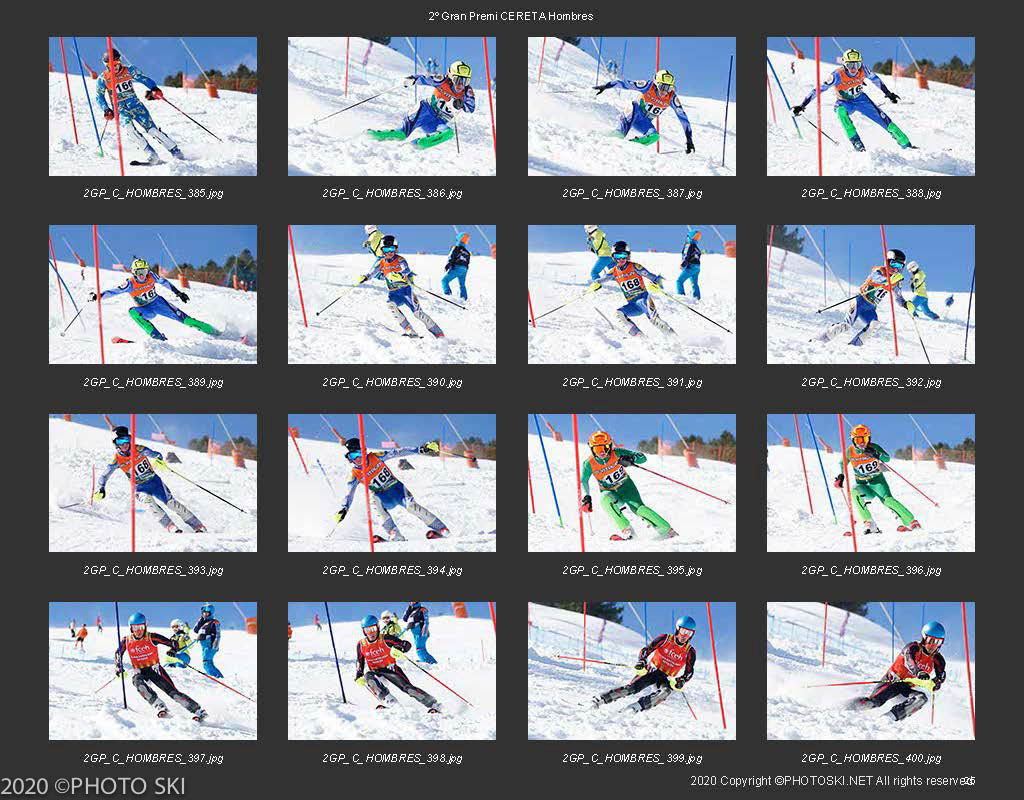Select bib 169 image 2GP_C_HOMBRES_396.jpg
This screenshot has width=1024, height=800.
click(x=871, y=483)
